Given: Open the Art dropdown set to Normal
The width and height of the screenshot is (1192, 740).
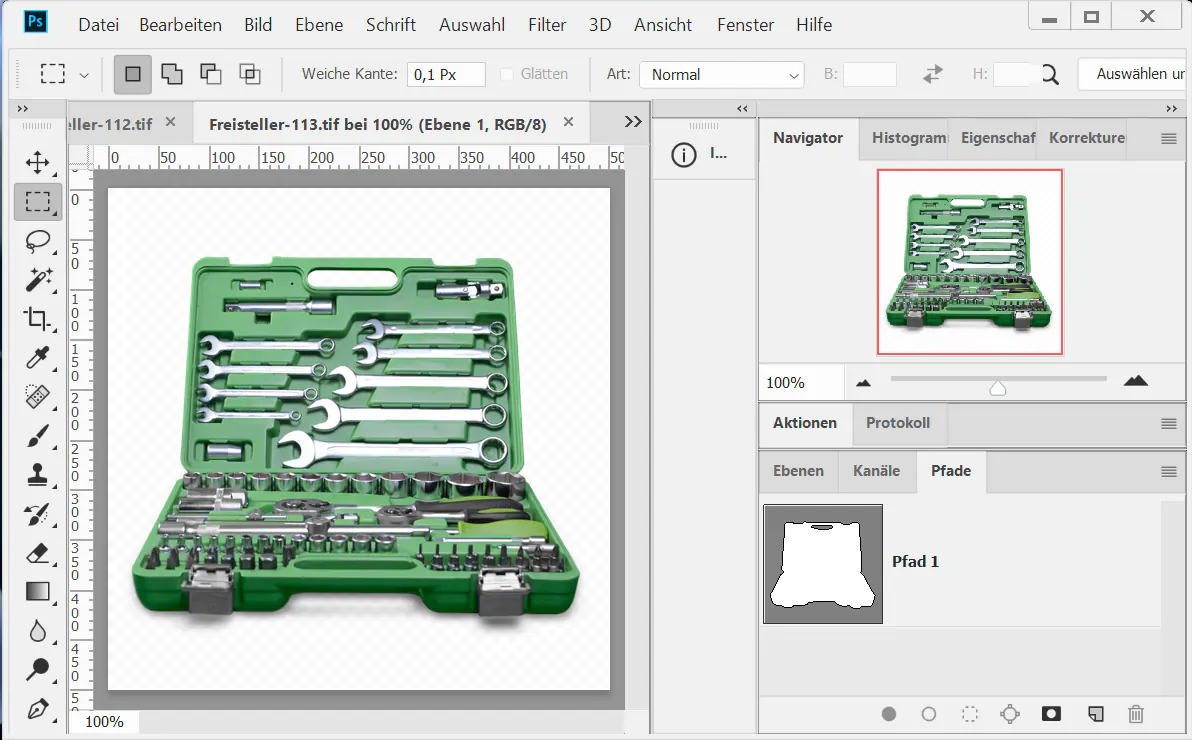Looking at the screenshot, I should coord(722,75).
